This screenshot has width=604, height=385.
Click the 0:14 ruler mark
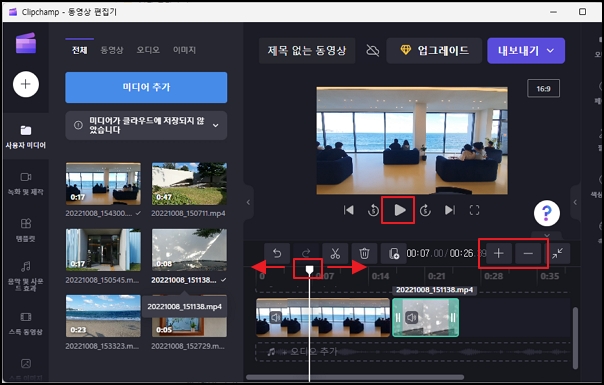[x=380, y=276]
